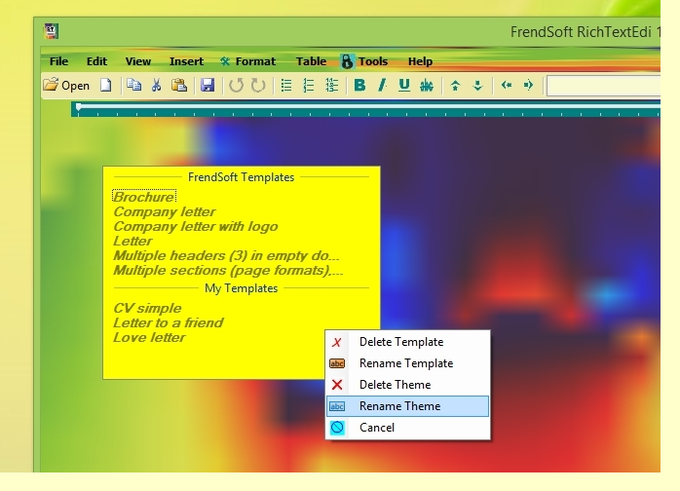The height and width of the screenshot is (491, 680).
Task: Select Multiple sections (page formats) template
Action: point(228,270)
